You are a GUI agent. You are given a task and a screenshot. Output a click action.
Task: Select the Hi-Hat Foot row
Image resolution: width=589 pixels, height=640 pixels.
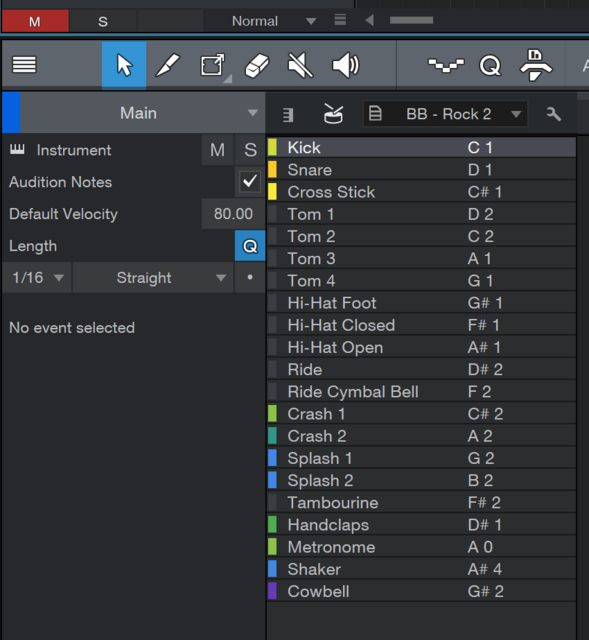pyautogui.click(x=421, y=303)
